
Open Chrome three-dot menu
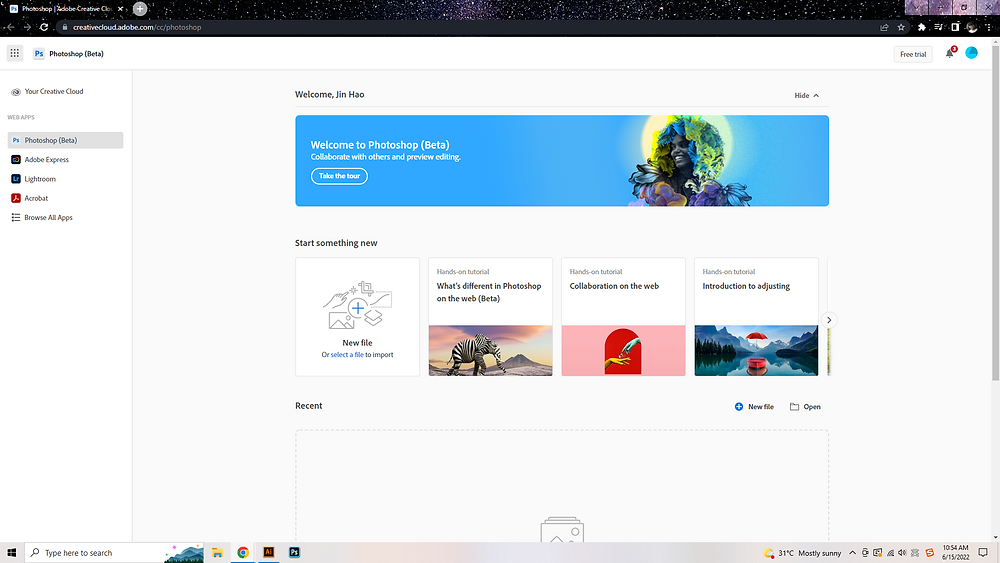click(x=989, y=27)
